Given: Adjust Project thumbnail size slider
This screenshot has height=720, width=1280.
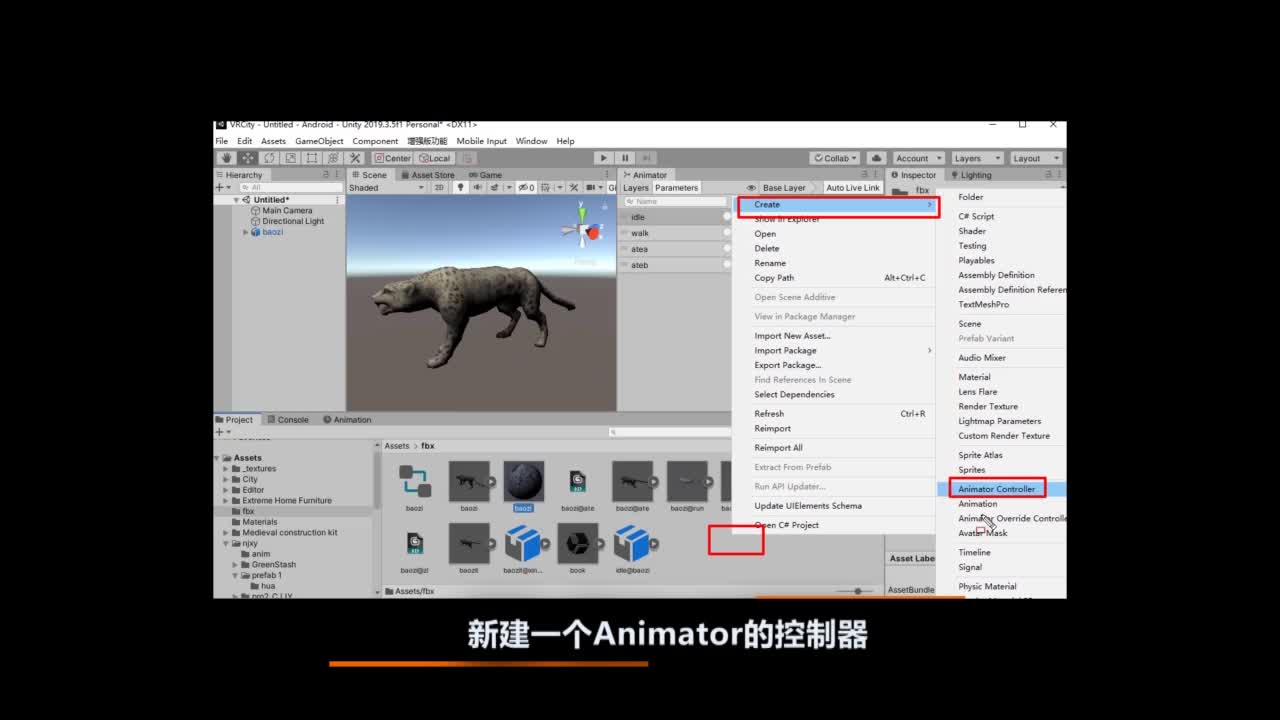Looking at the screenshot, I should 857,591.
